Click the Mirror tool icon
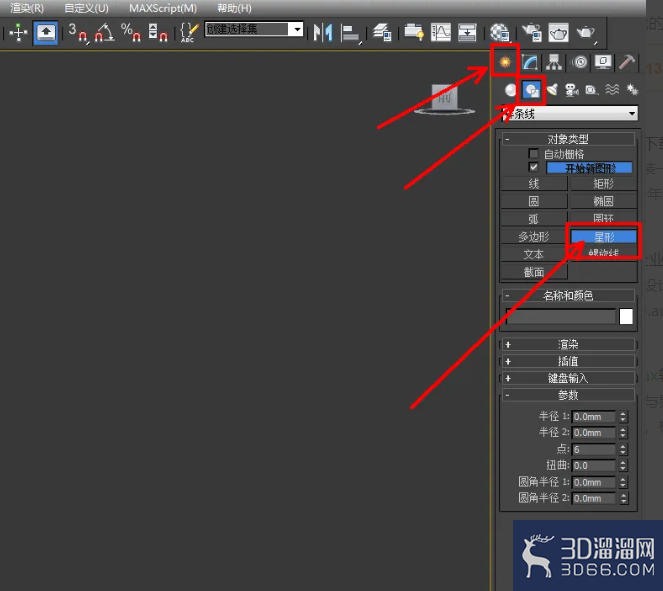The height and width of the screenshot is (591, 663). point(323,33)
